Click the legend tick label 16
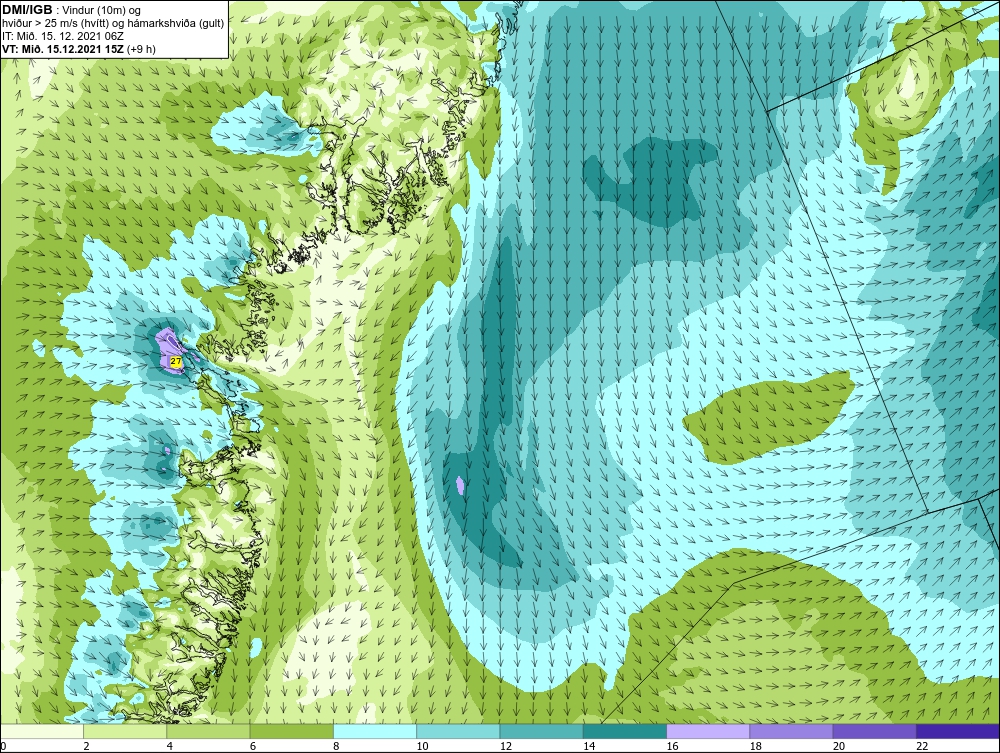Image resolution: width=1000 pixels, height=753 pixels. tap(672, 747)
